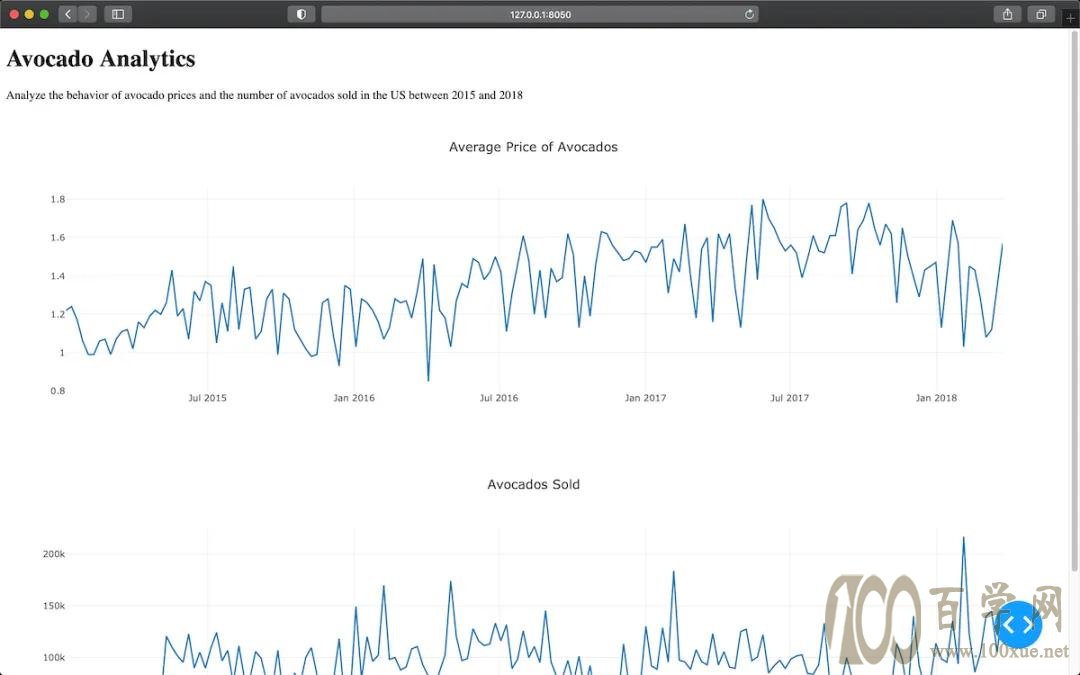Reload the page with refresh icon

coord(749,14)
